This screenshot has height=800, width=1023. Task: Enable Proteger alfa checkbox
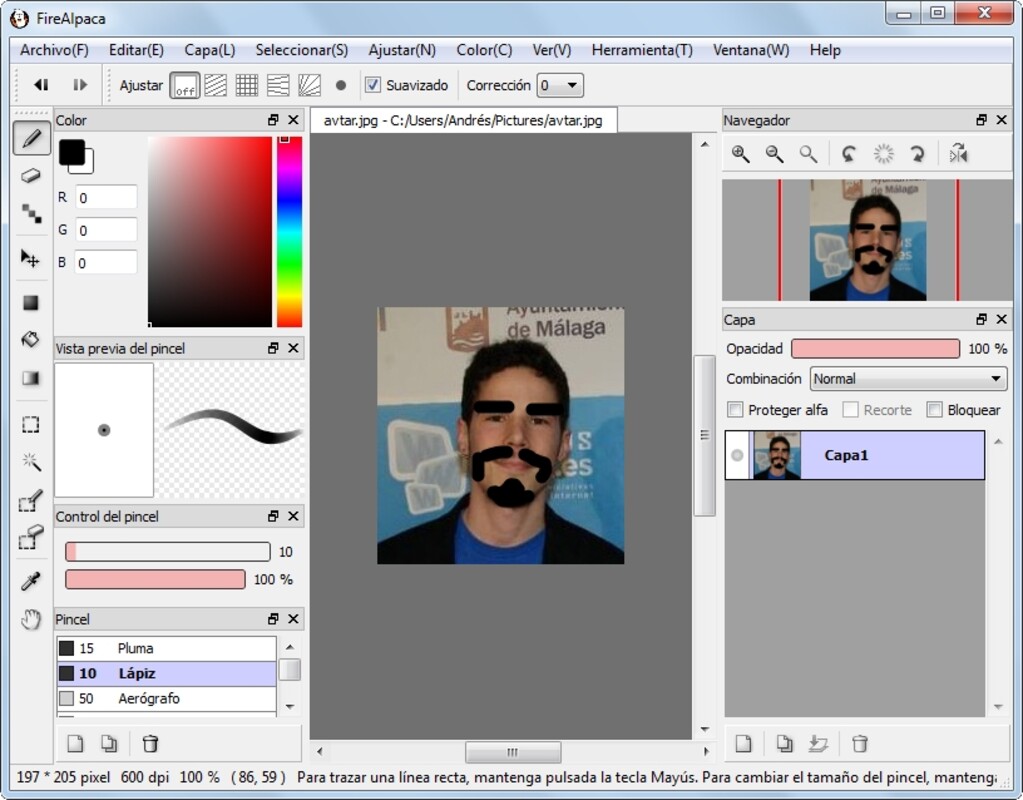(736, 410)
